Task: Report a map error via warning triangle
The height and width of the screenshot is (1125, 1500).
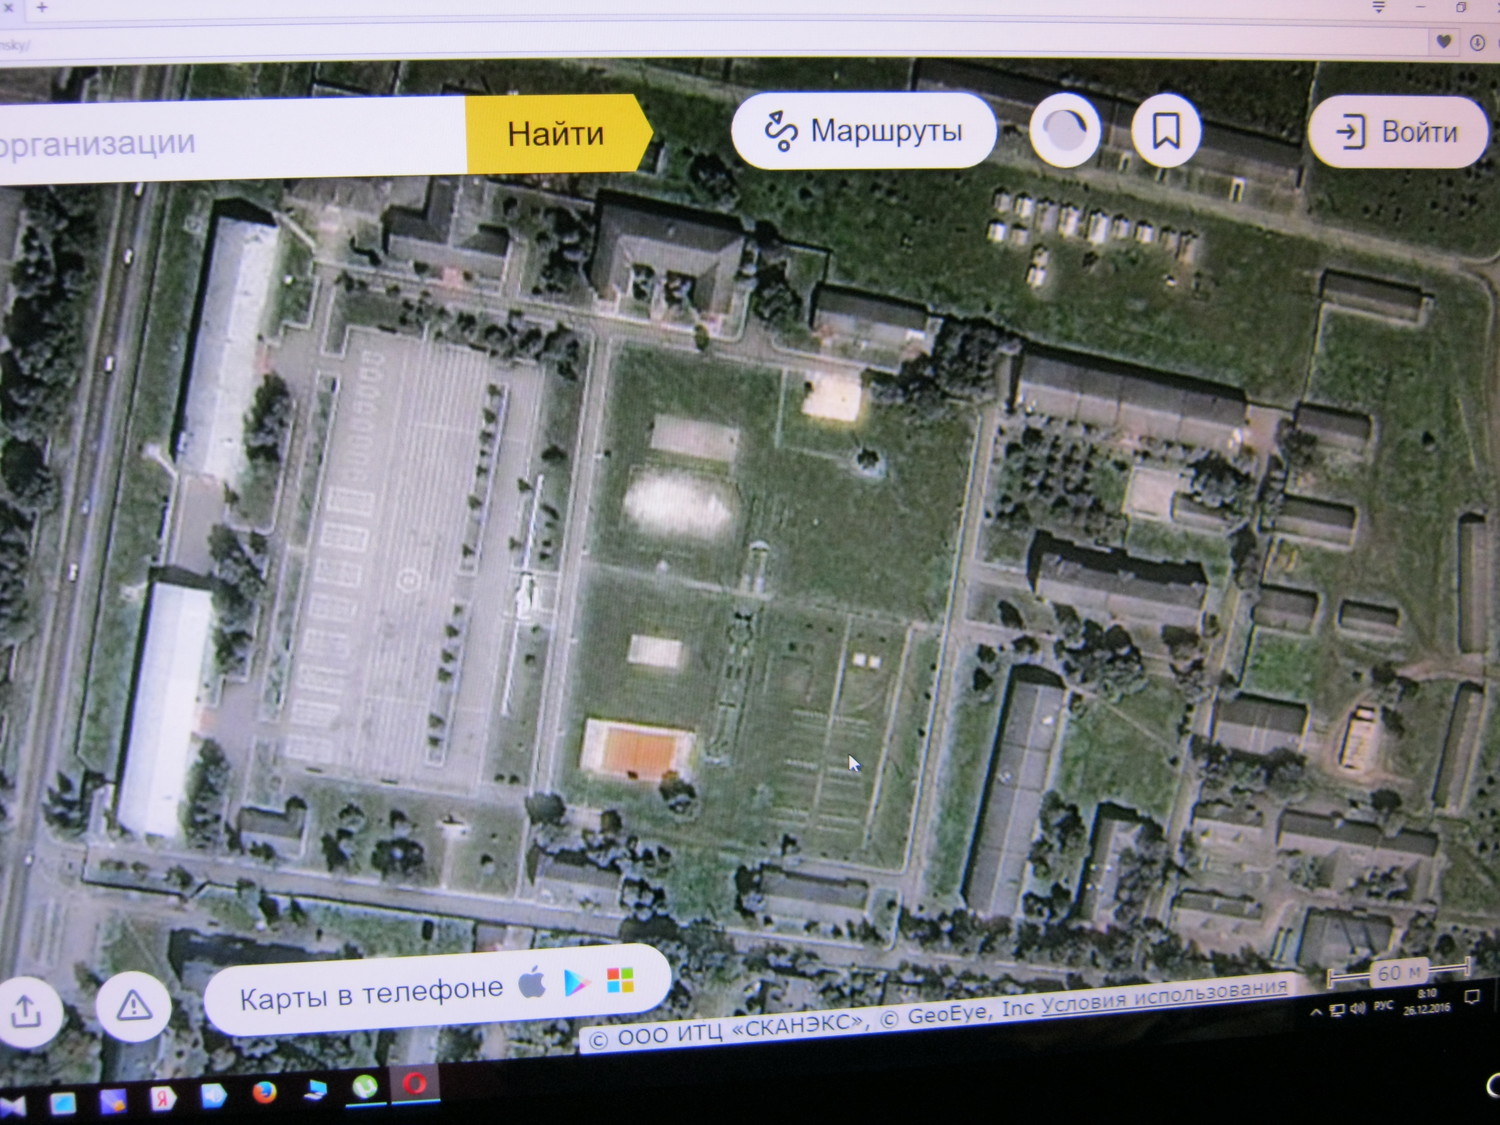Action: (134, 1005)
